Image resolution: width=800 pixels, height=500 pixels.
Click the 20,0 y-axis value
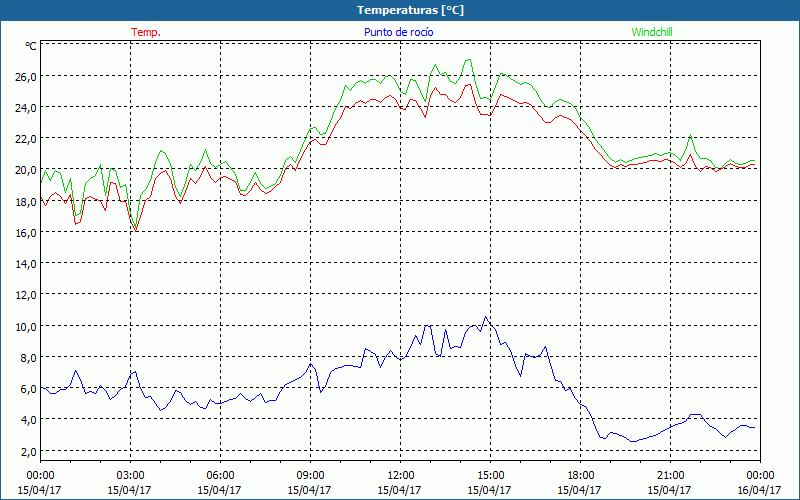pyautogui.click(x=26, y=170)
